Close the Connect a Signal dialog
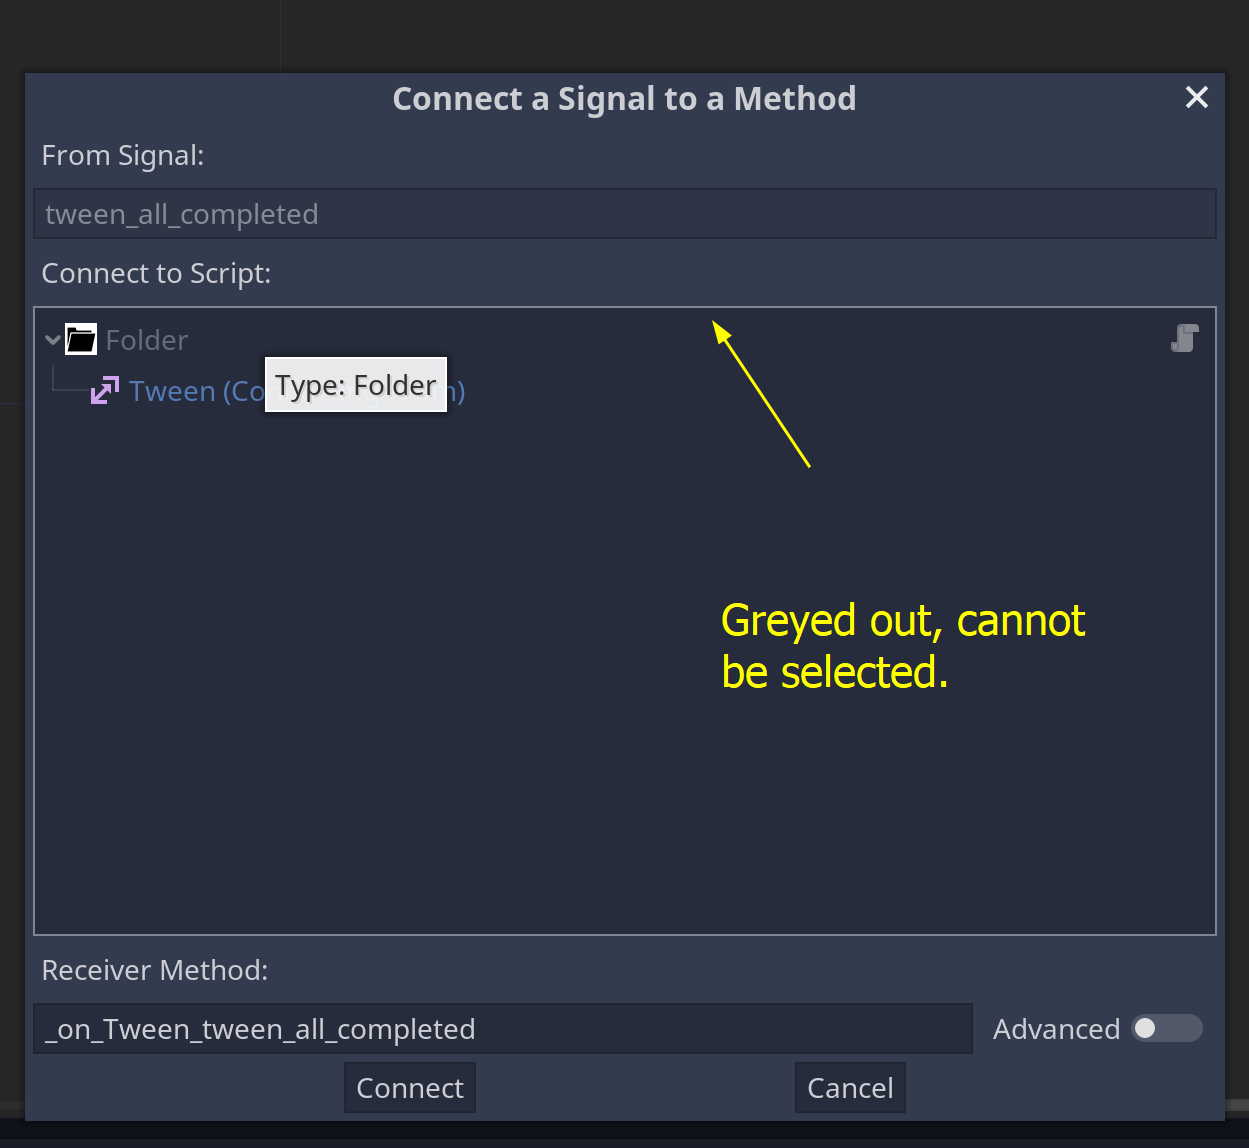 1196,97
